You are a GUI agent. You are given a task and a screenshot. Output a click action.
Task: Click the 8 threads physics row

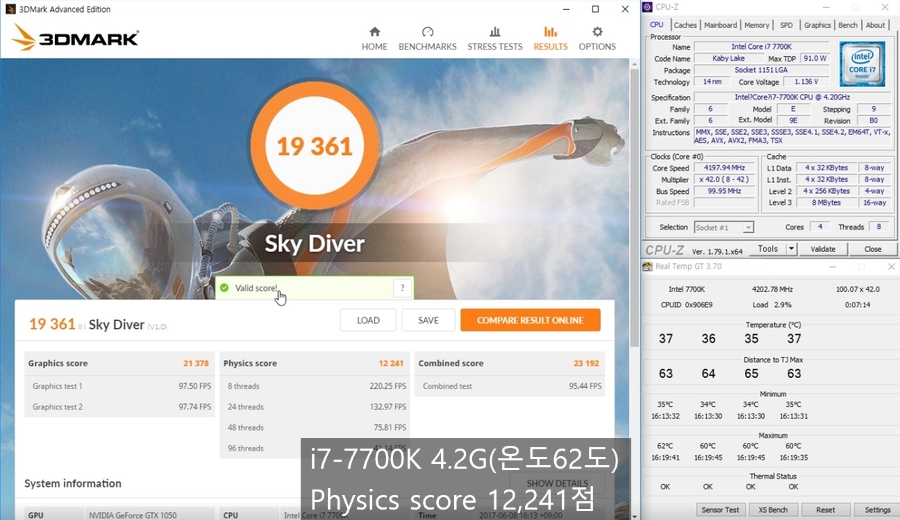click(315, 386)
